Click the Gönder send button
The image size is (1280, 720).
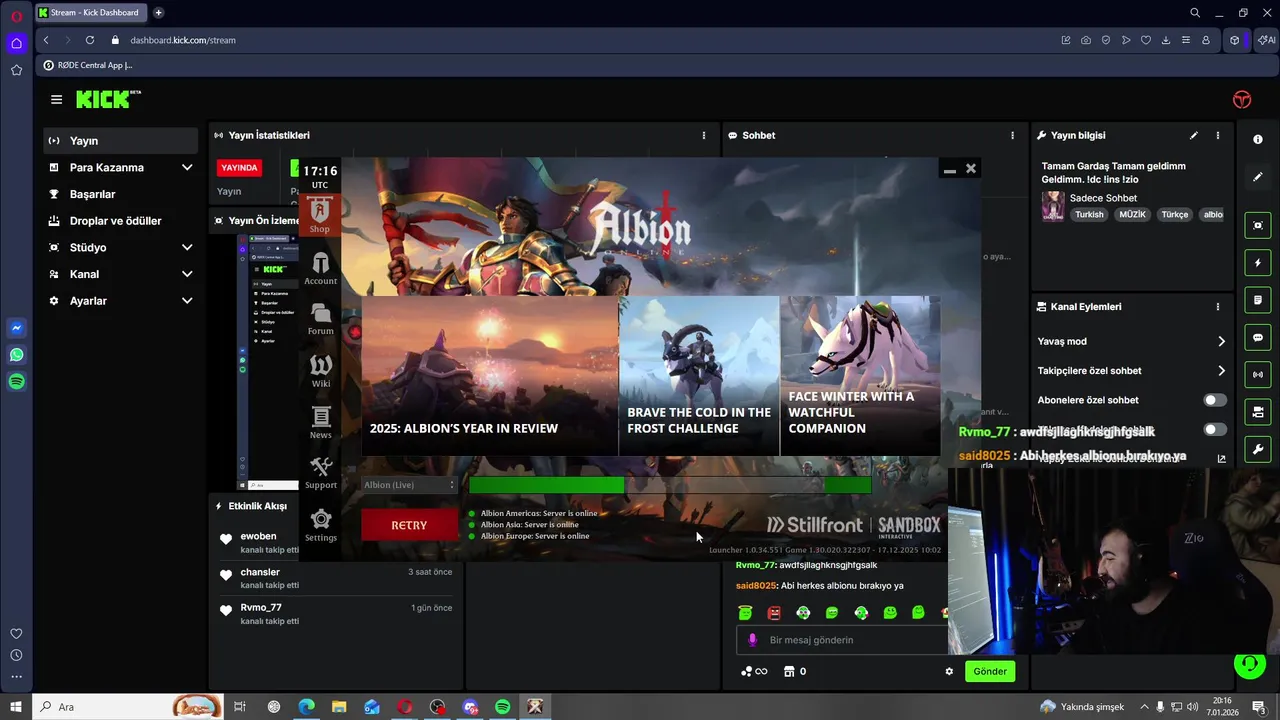pyautogui.click(x=990, y=671)
